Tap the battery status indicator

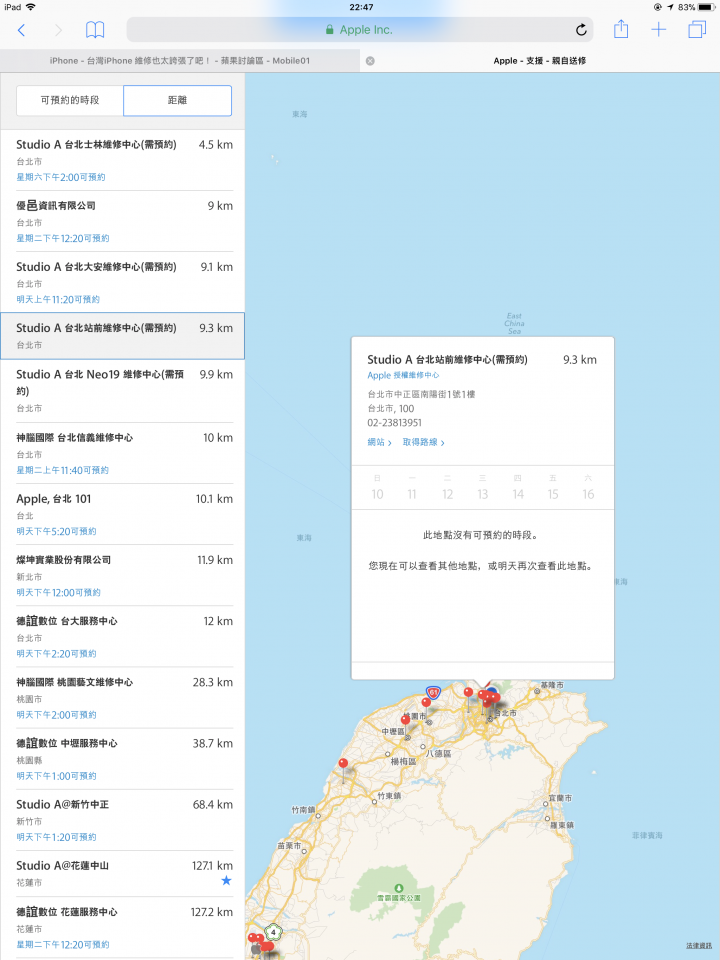pyautogui.click(x=707, y=7)
